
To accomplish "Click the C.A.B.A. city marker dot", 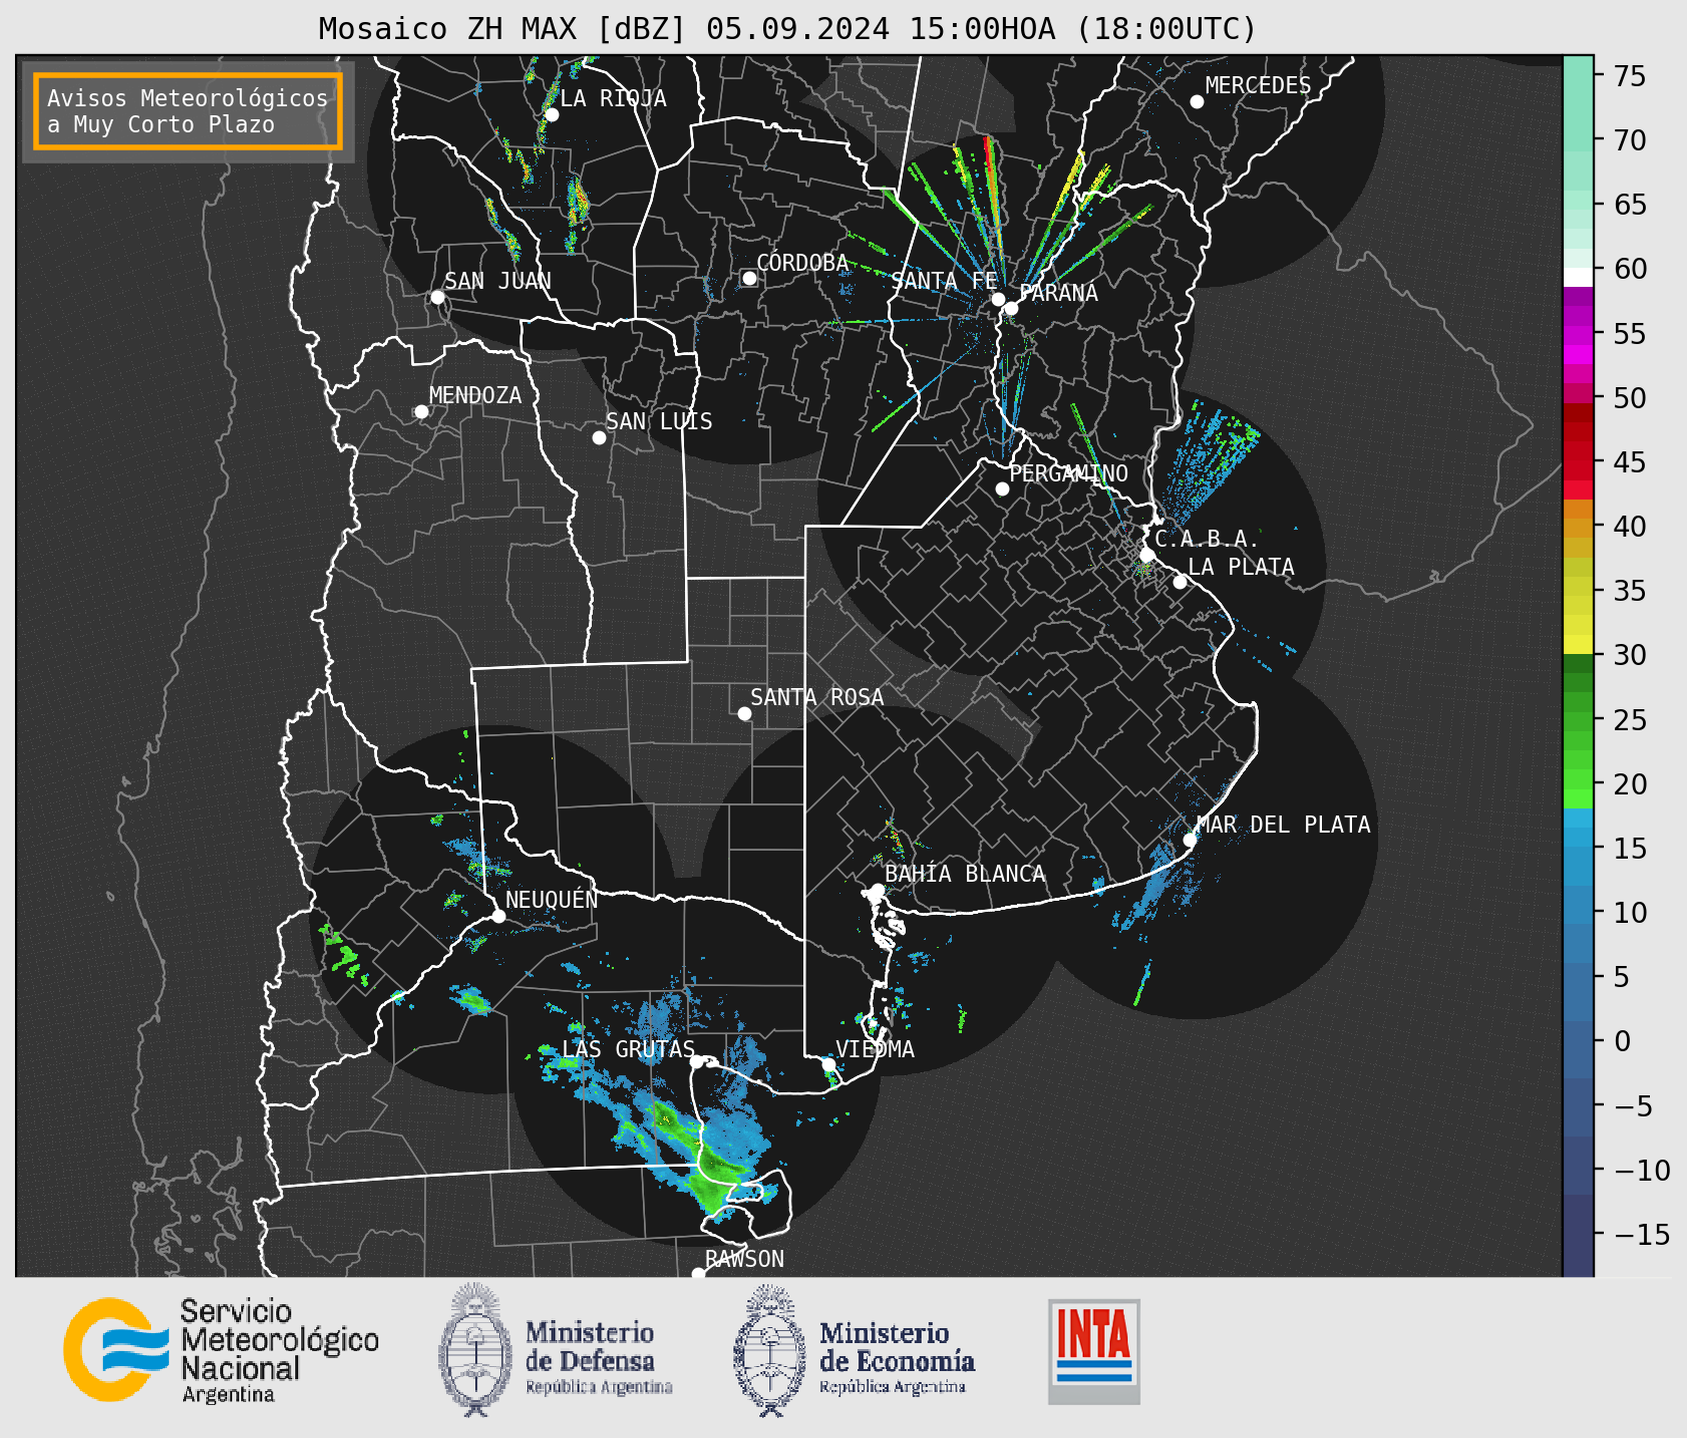I will [x=1148, y=555].
